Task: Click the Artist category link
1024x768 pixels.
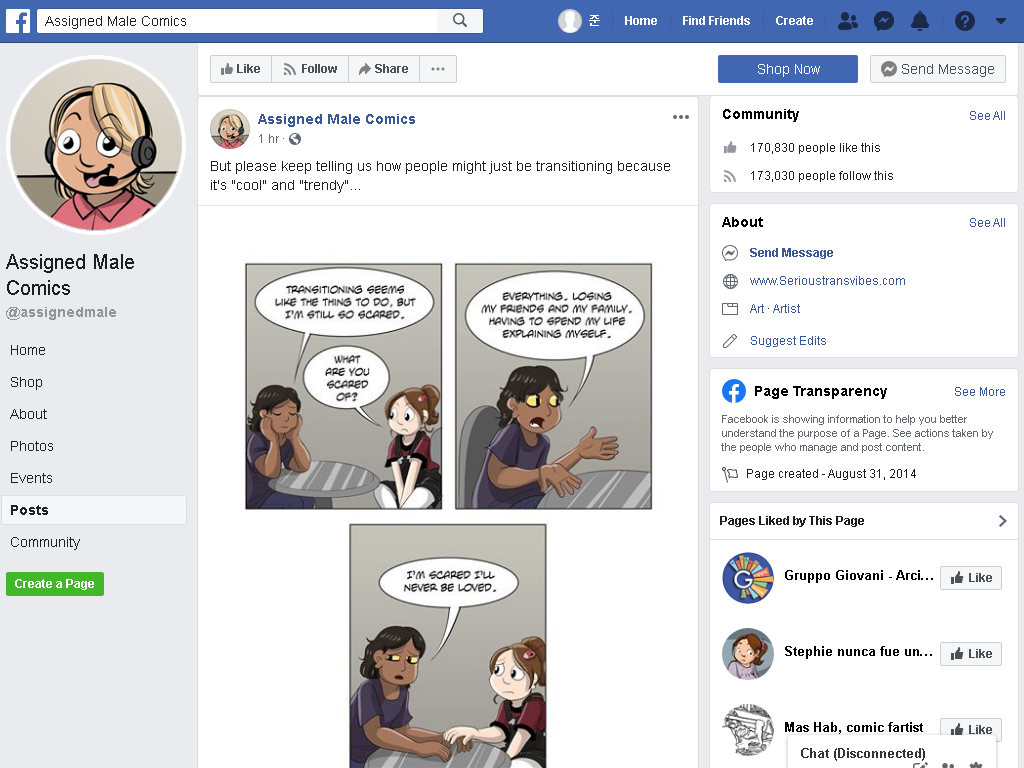Action: pos(786,309)
